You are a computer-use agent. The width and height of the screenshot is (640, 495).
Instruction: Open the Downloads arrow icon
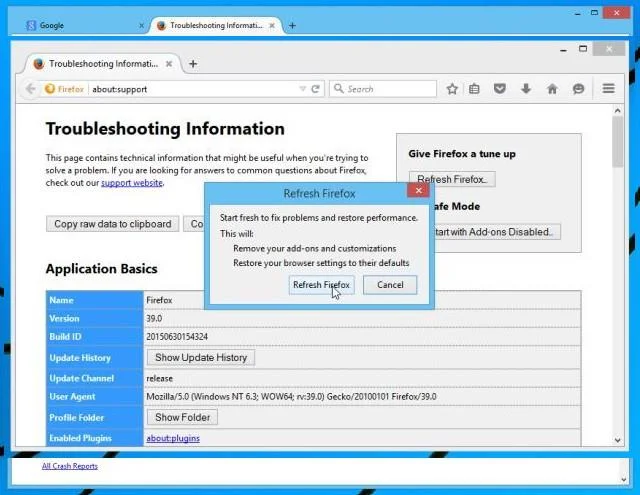[x=526, y=89]
